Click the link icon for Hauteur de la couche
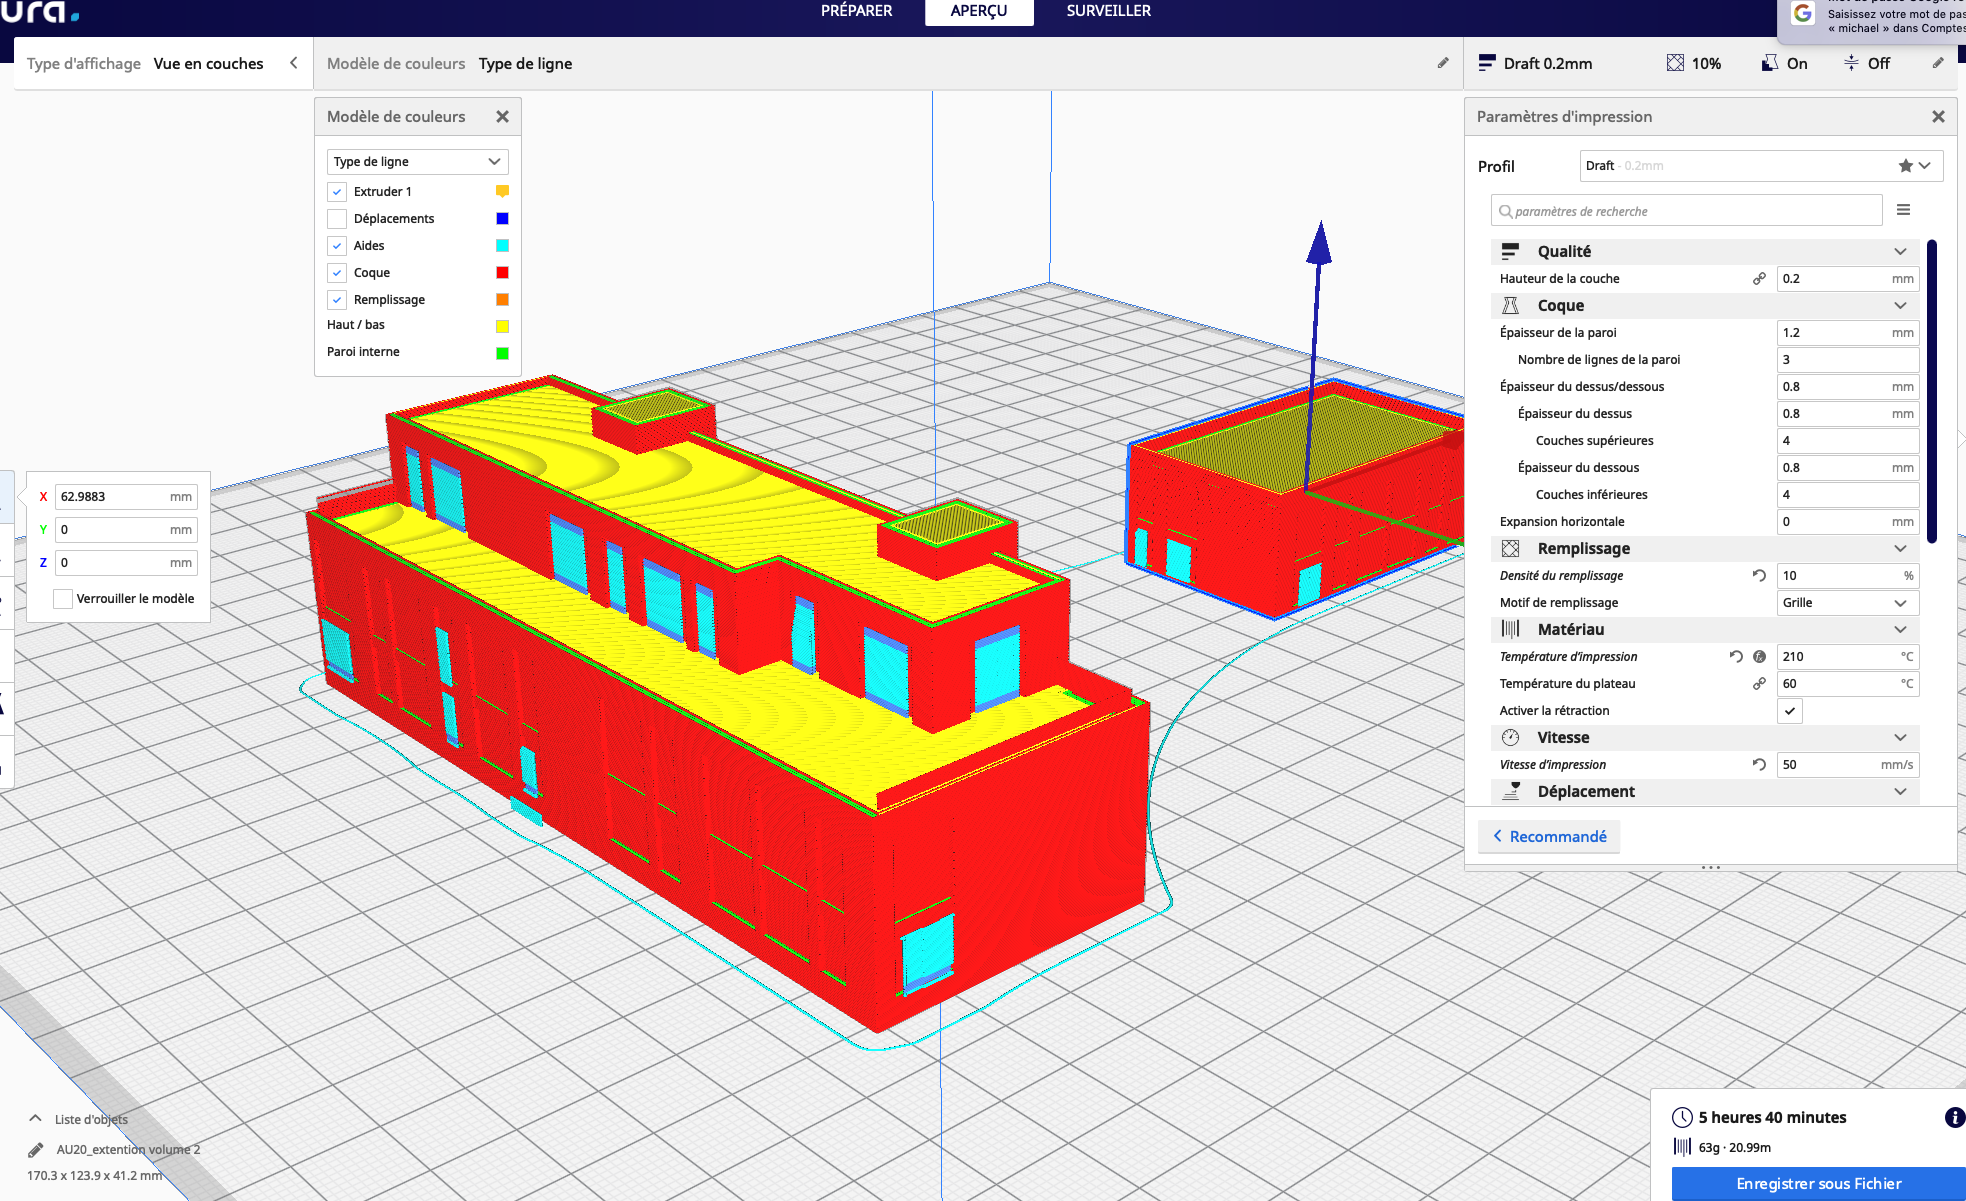This screenshot has width=1966, height=1201. coord(1759,279)
